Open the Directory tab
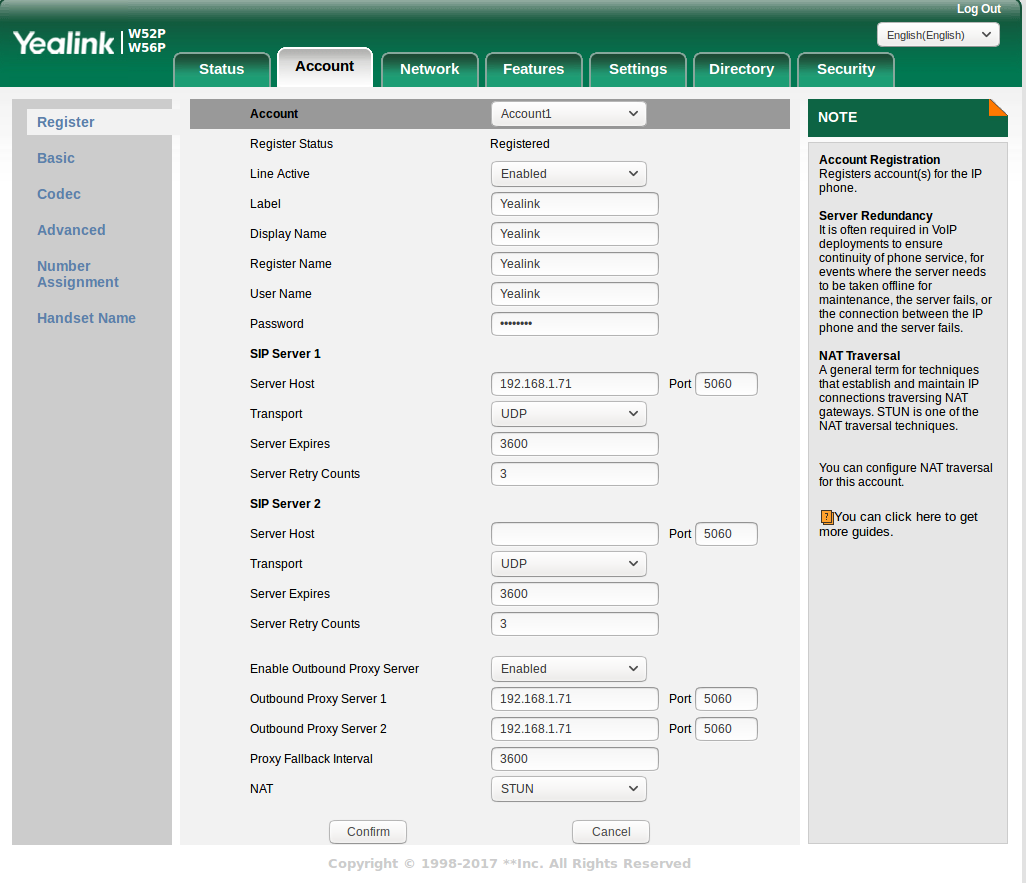1026x883 pixels. 741,69
